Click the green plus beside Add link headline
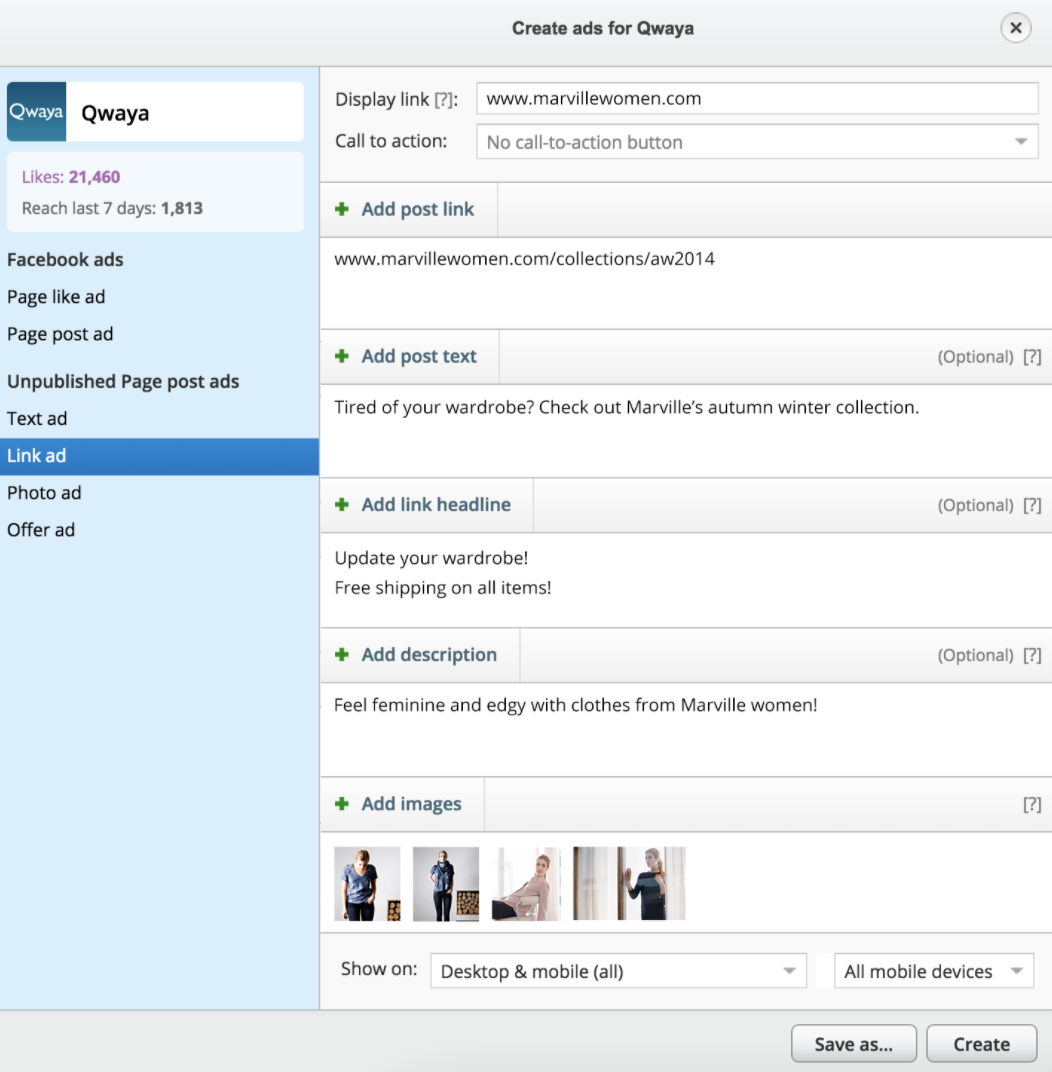This screenshot has height=1072, width=1052. pyautogui.click(x=342, y=505)
